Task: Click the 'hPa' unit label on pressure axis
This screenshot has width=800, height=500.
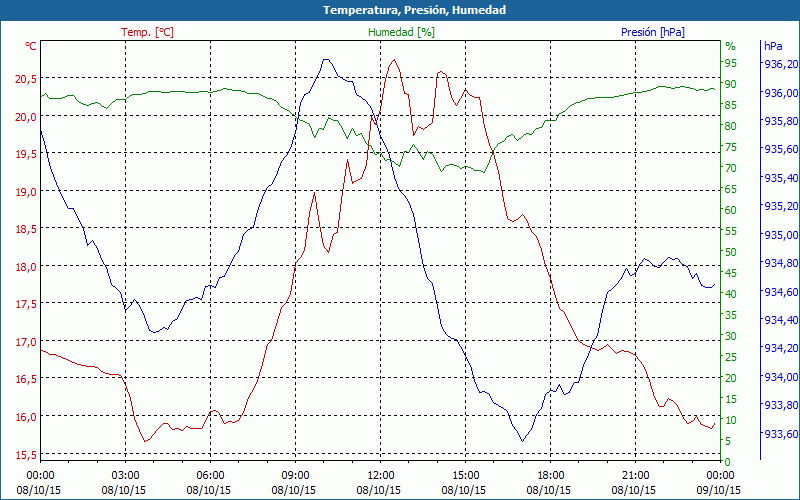Action: pos(773,46)
